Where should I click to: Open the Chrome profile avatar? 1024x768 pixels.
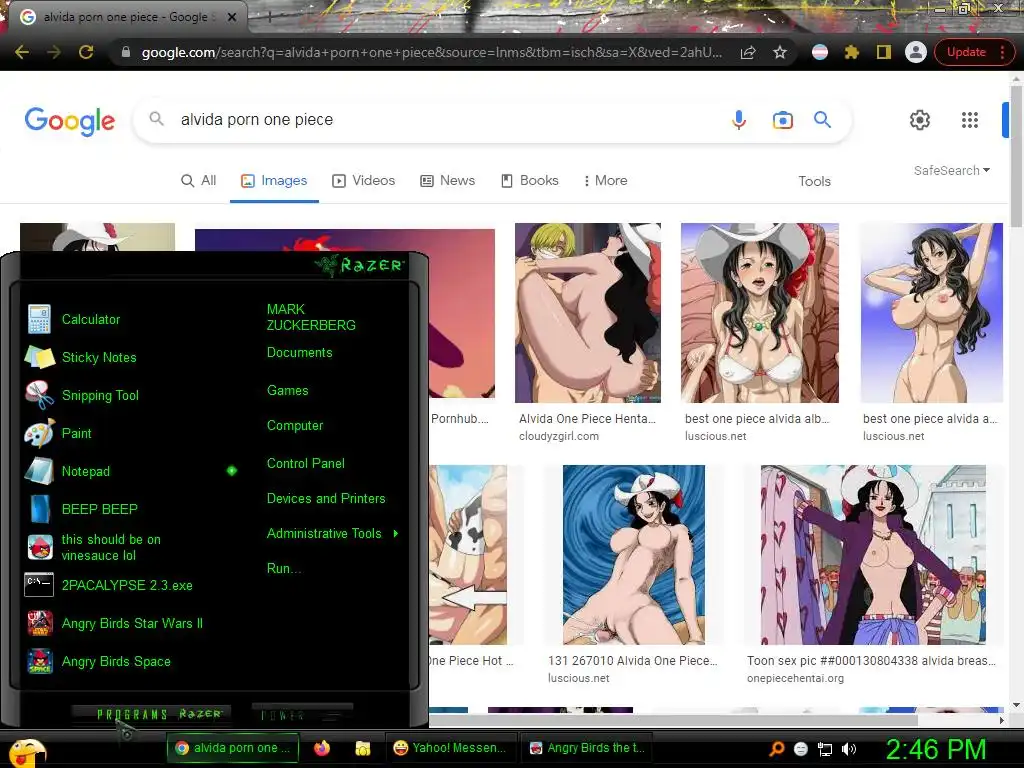[916, 52]
